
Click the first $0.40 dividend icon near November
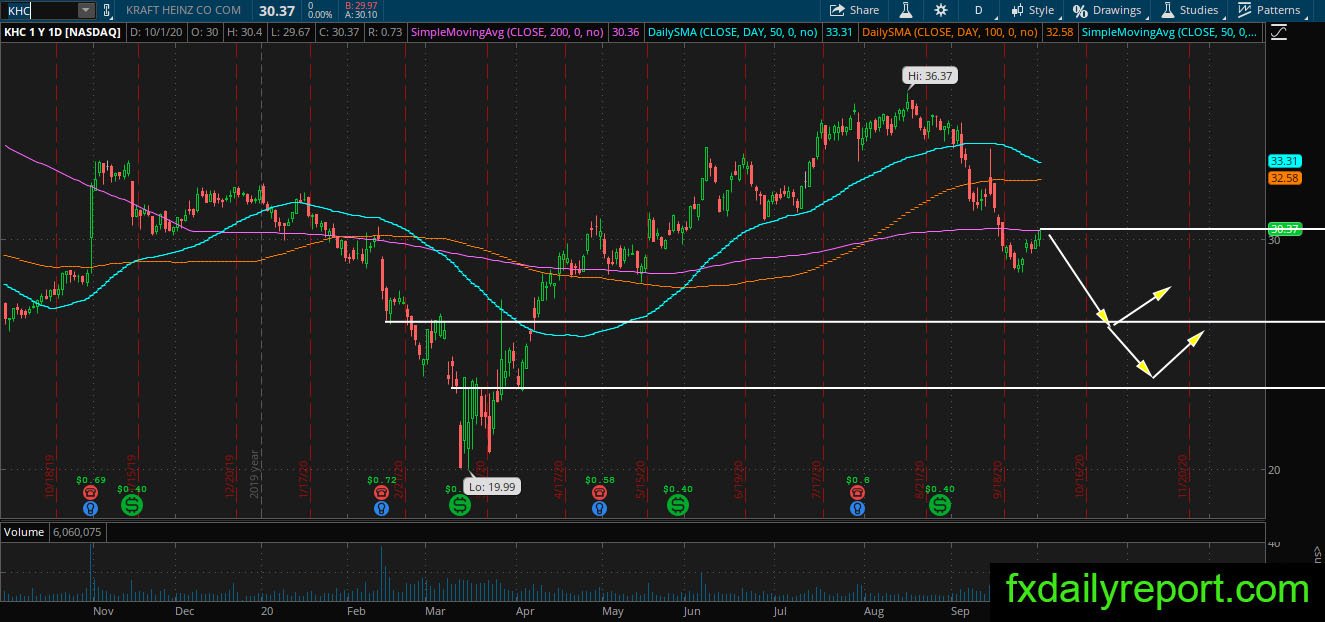(131, 505)
